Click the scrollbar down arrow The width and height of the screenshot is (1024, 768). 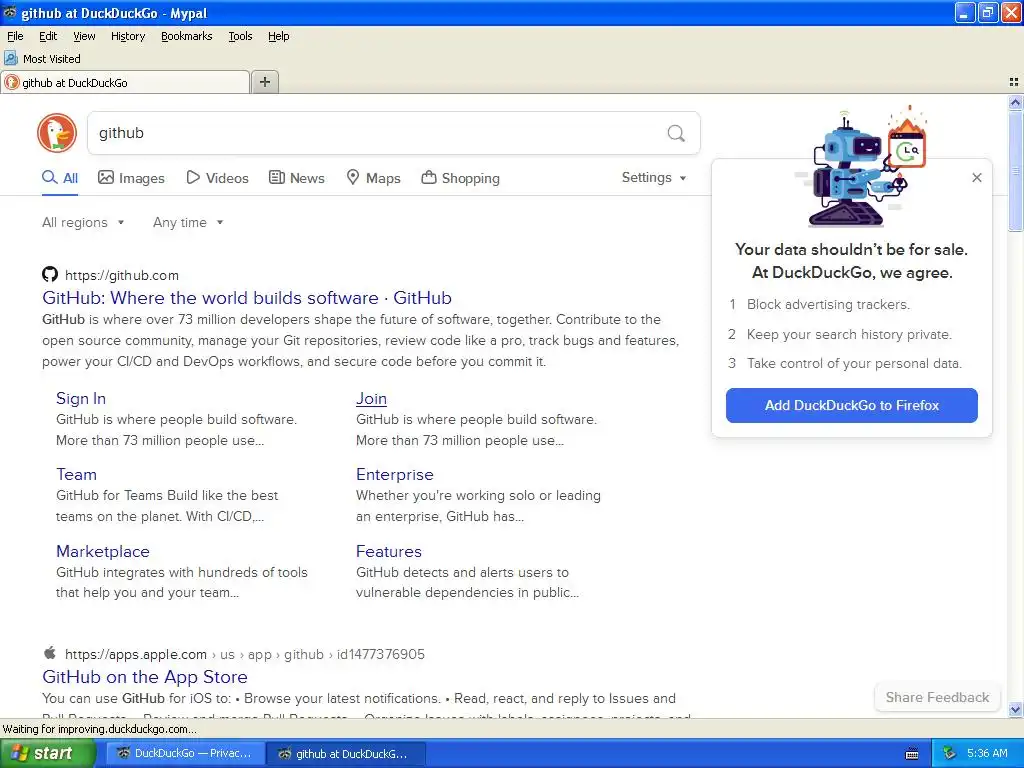(x=1015, y=709)
